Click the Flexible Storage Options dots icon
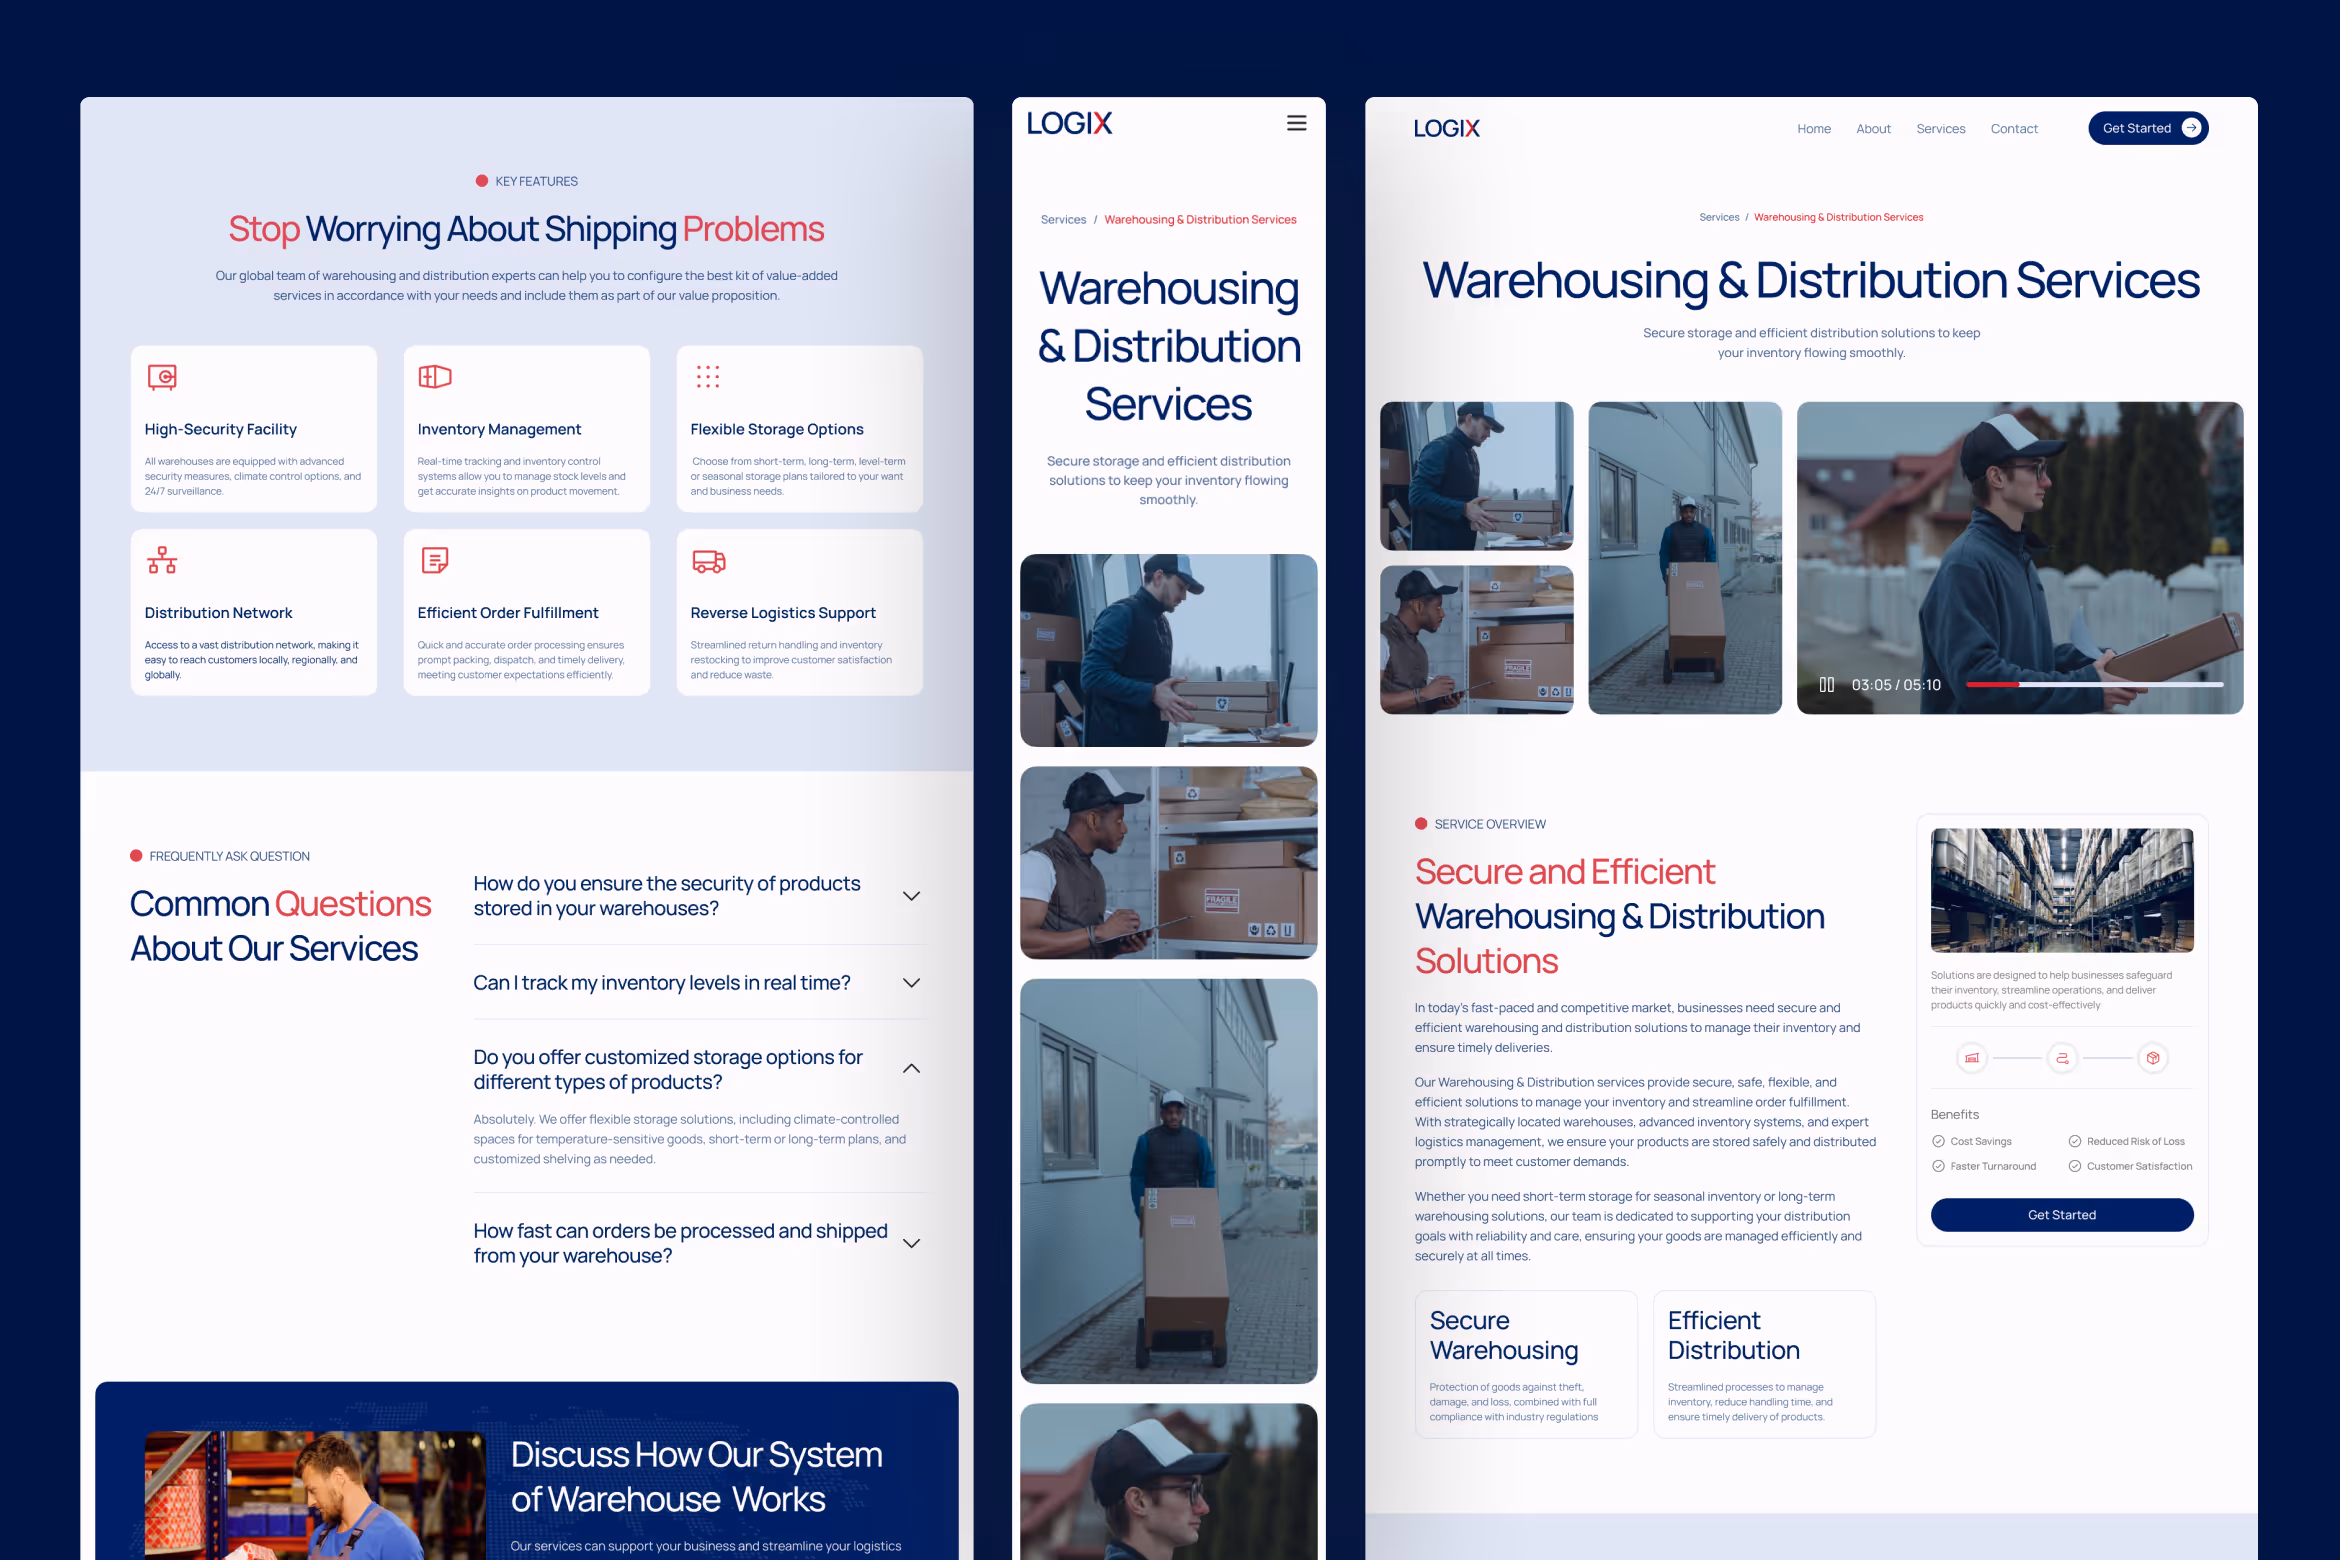The image size is (2340, 1560). pyautogui.click(x=708, y=377)
